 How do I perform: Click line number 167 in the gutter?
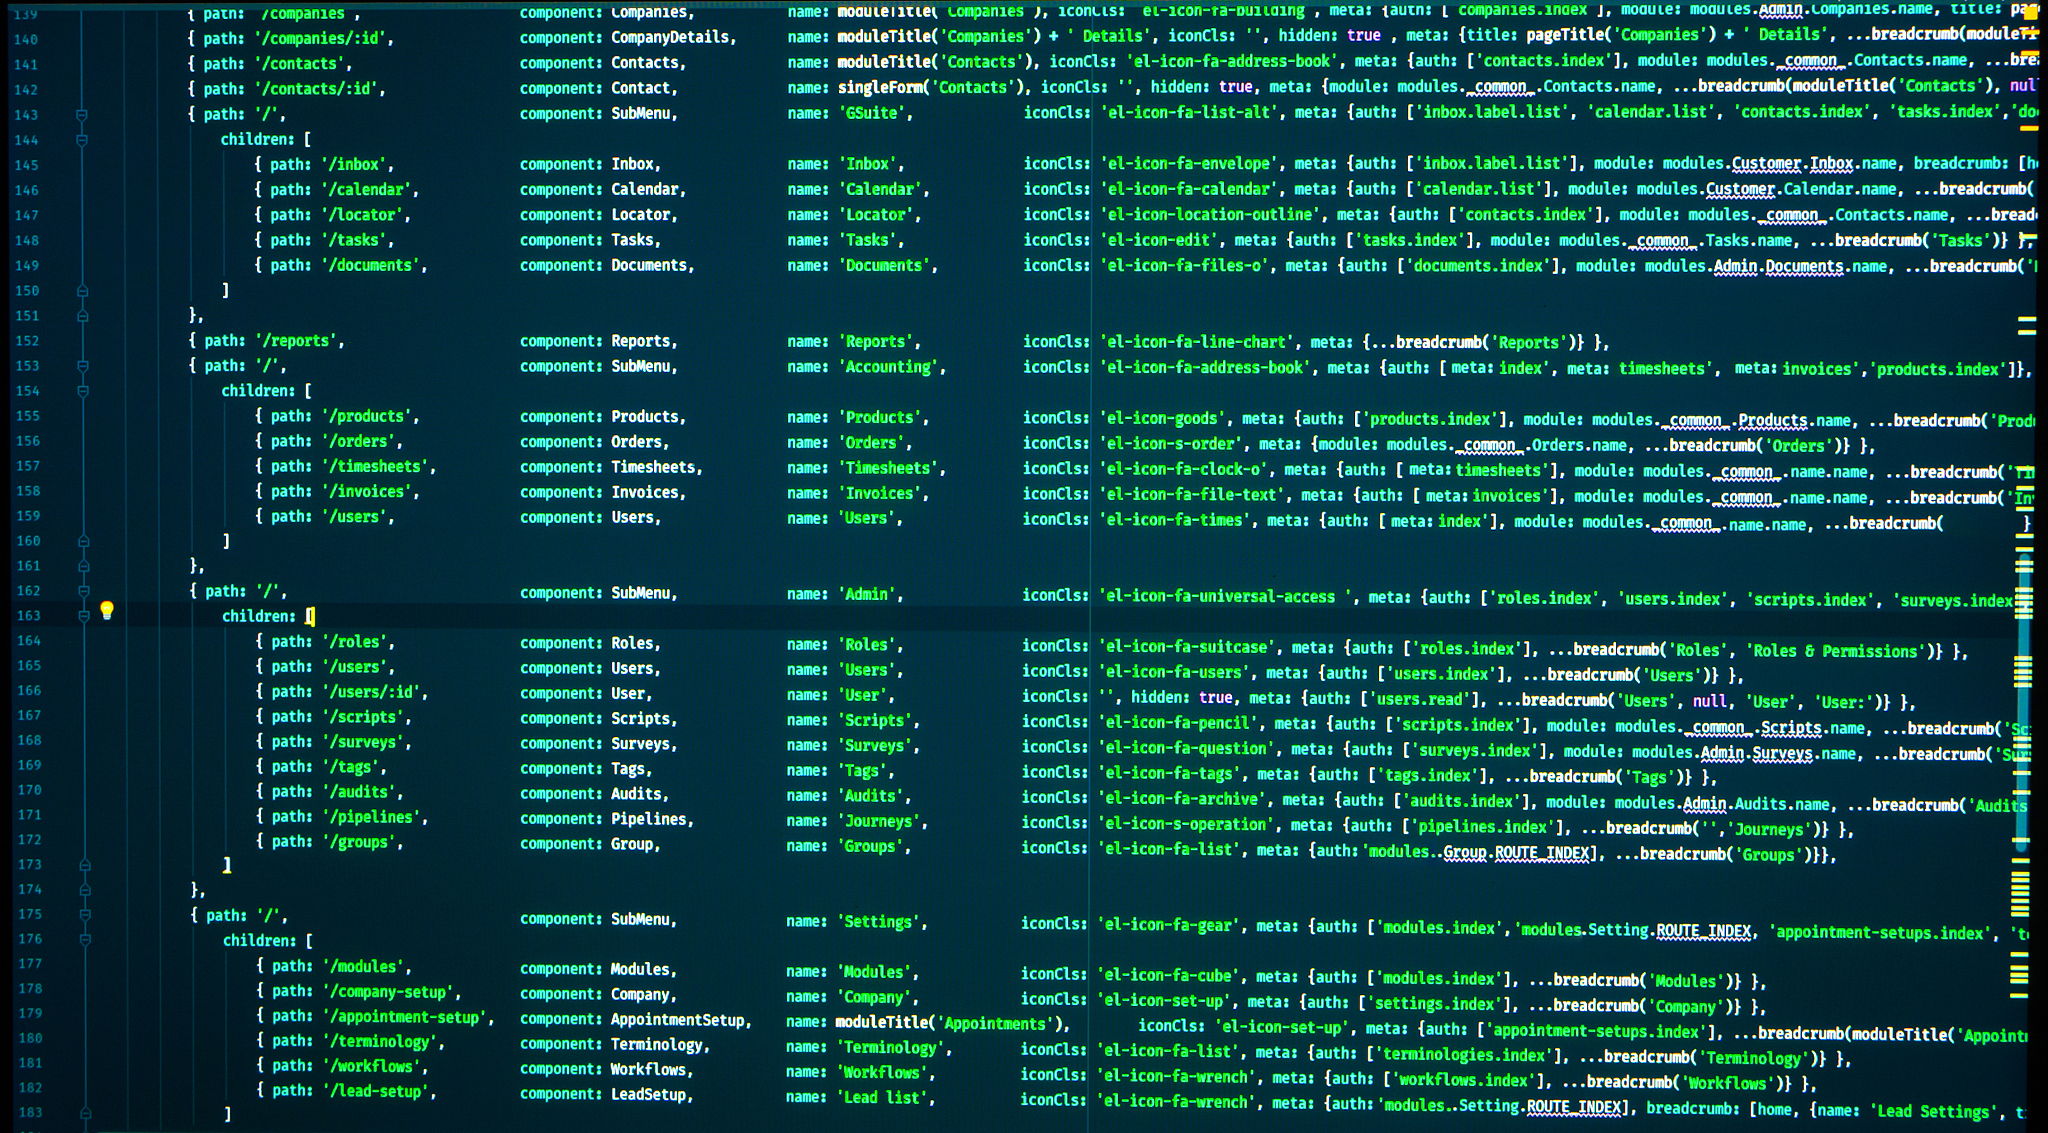[x=29, y=716]
